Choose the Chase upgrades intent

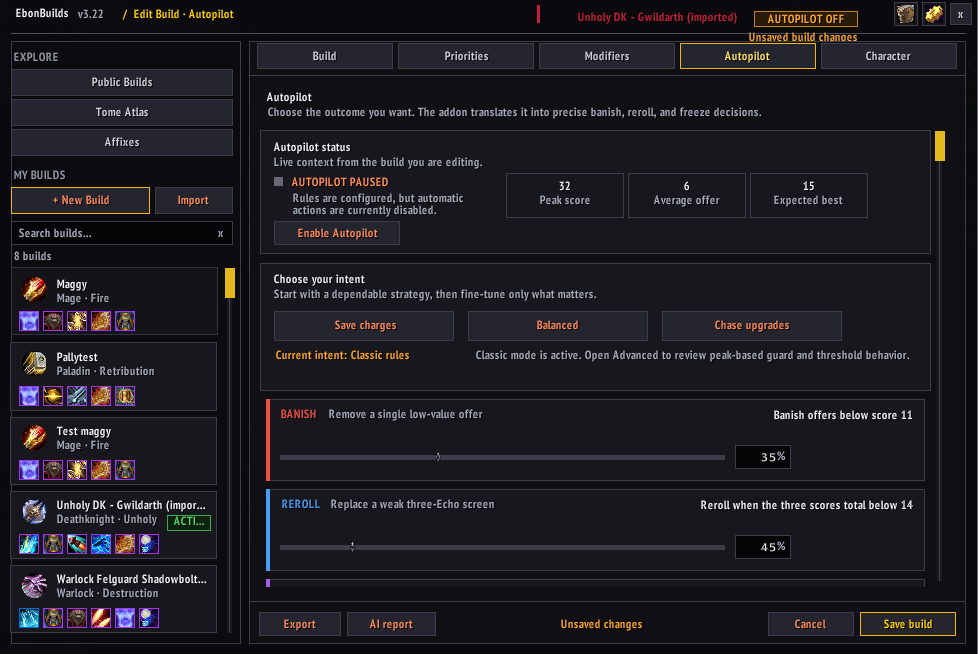752,325
